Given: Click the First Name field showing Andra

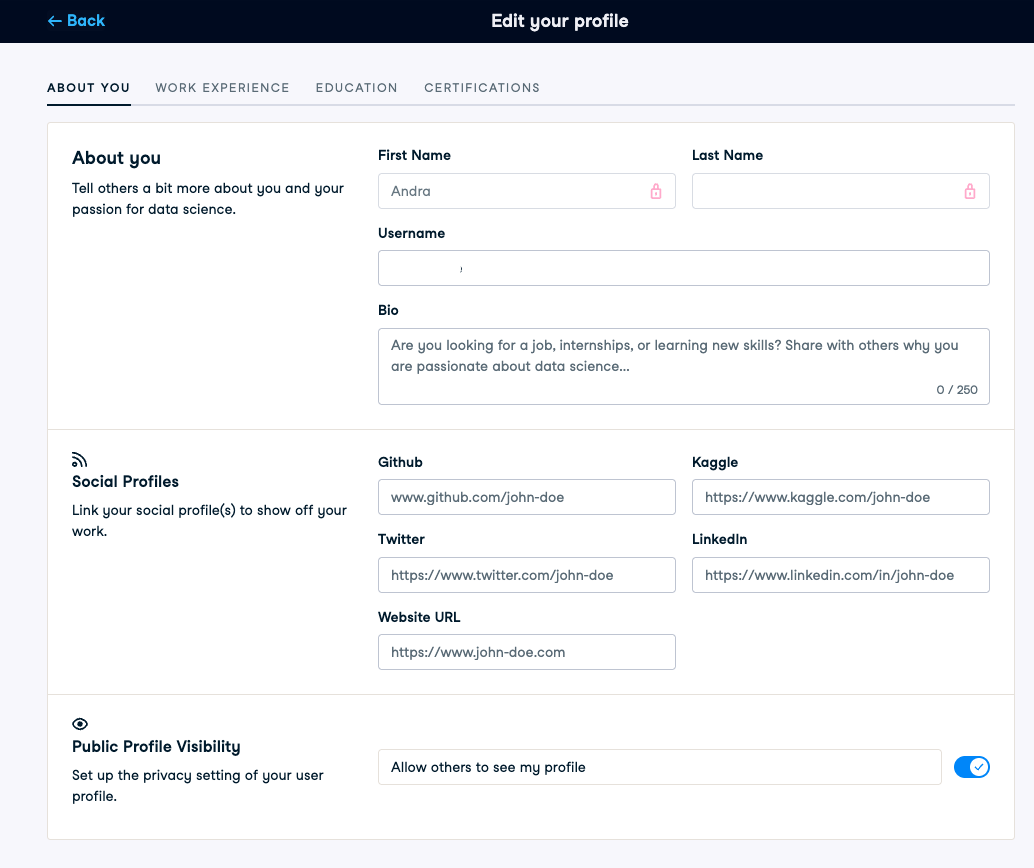Looking at the screenshot, I should (x=510, y=191).
